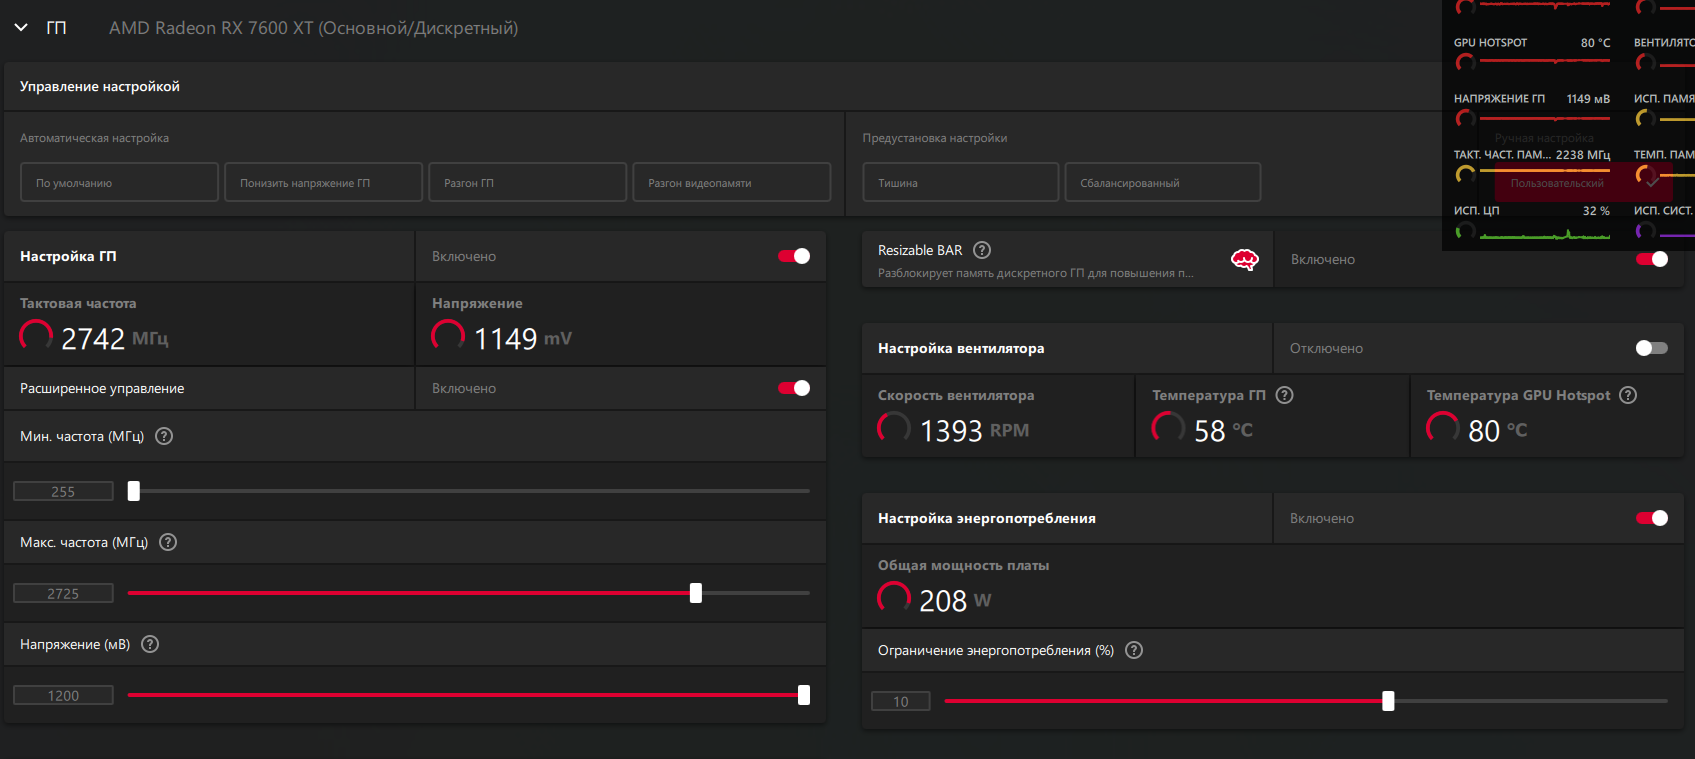Click the 1149 мВ value in the overlay

[1588, 99]
